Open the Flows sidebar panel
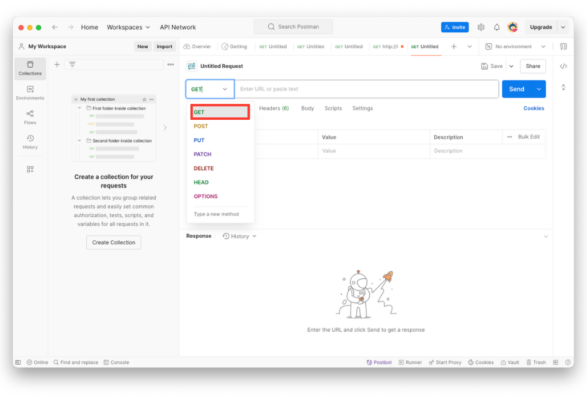587x400 pixels. click(x=30, y=117)
